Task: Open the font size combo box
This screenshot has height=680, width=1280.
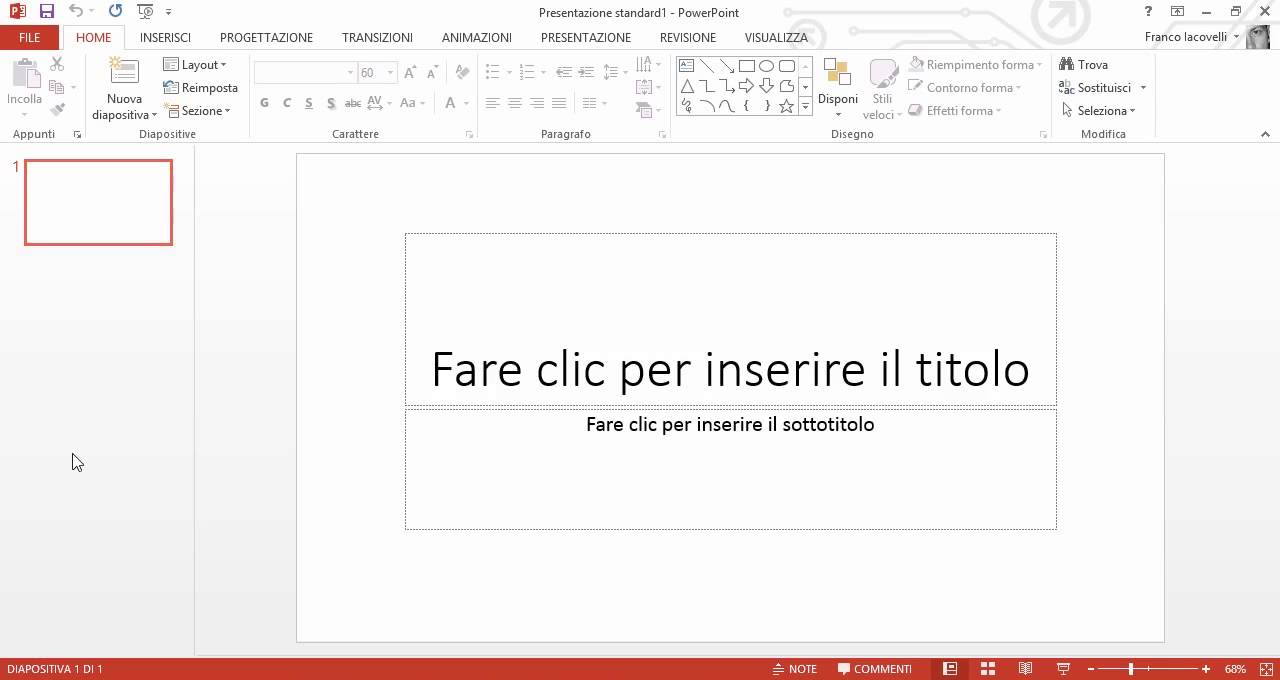Action: coord(377,73)
